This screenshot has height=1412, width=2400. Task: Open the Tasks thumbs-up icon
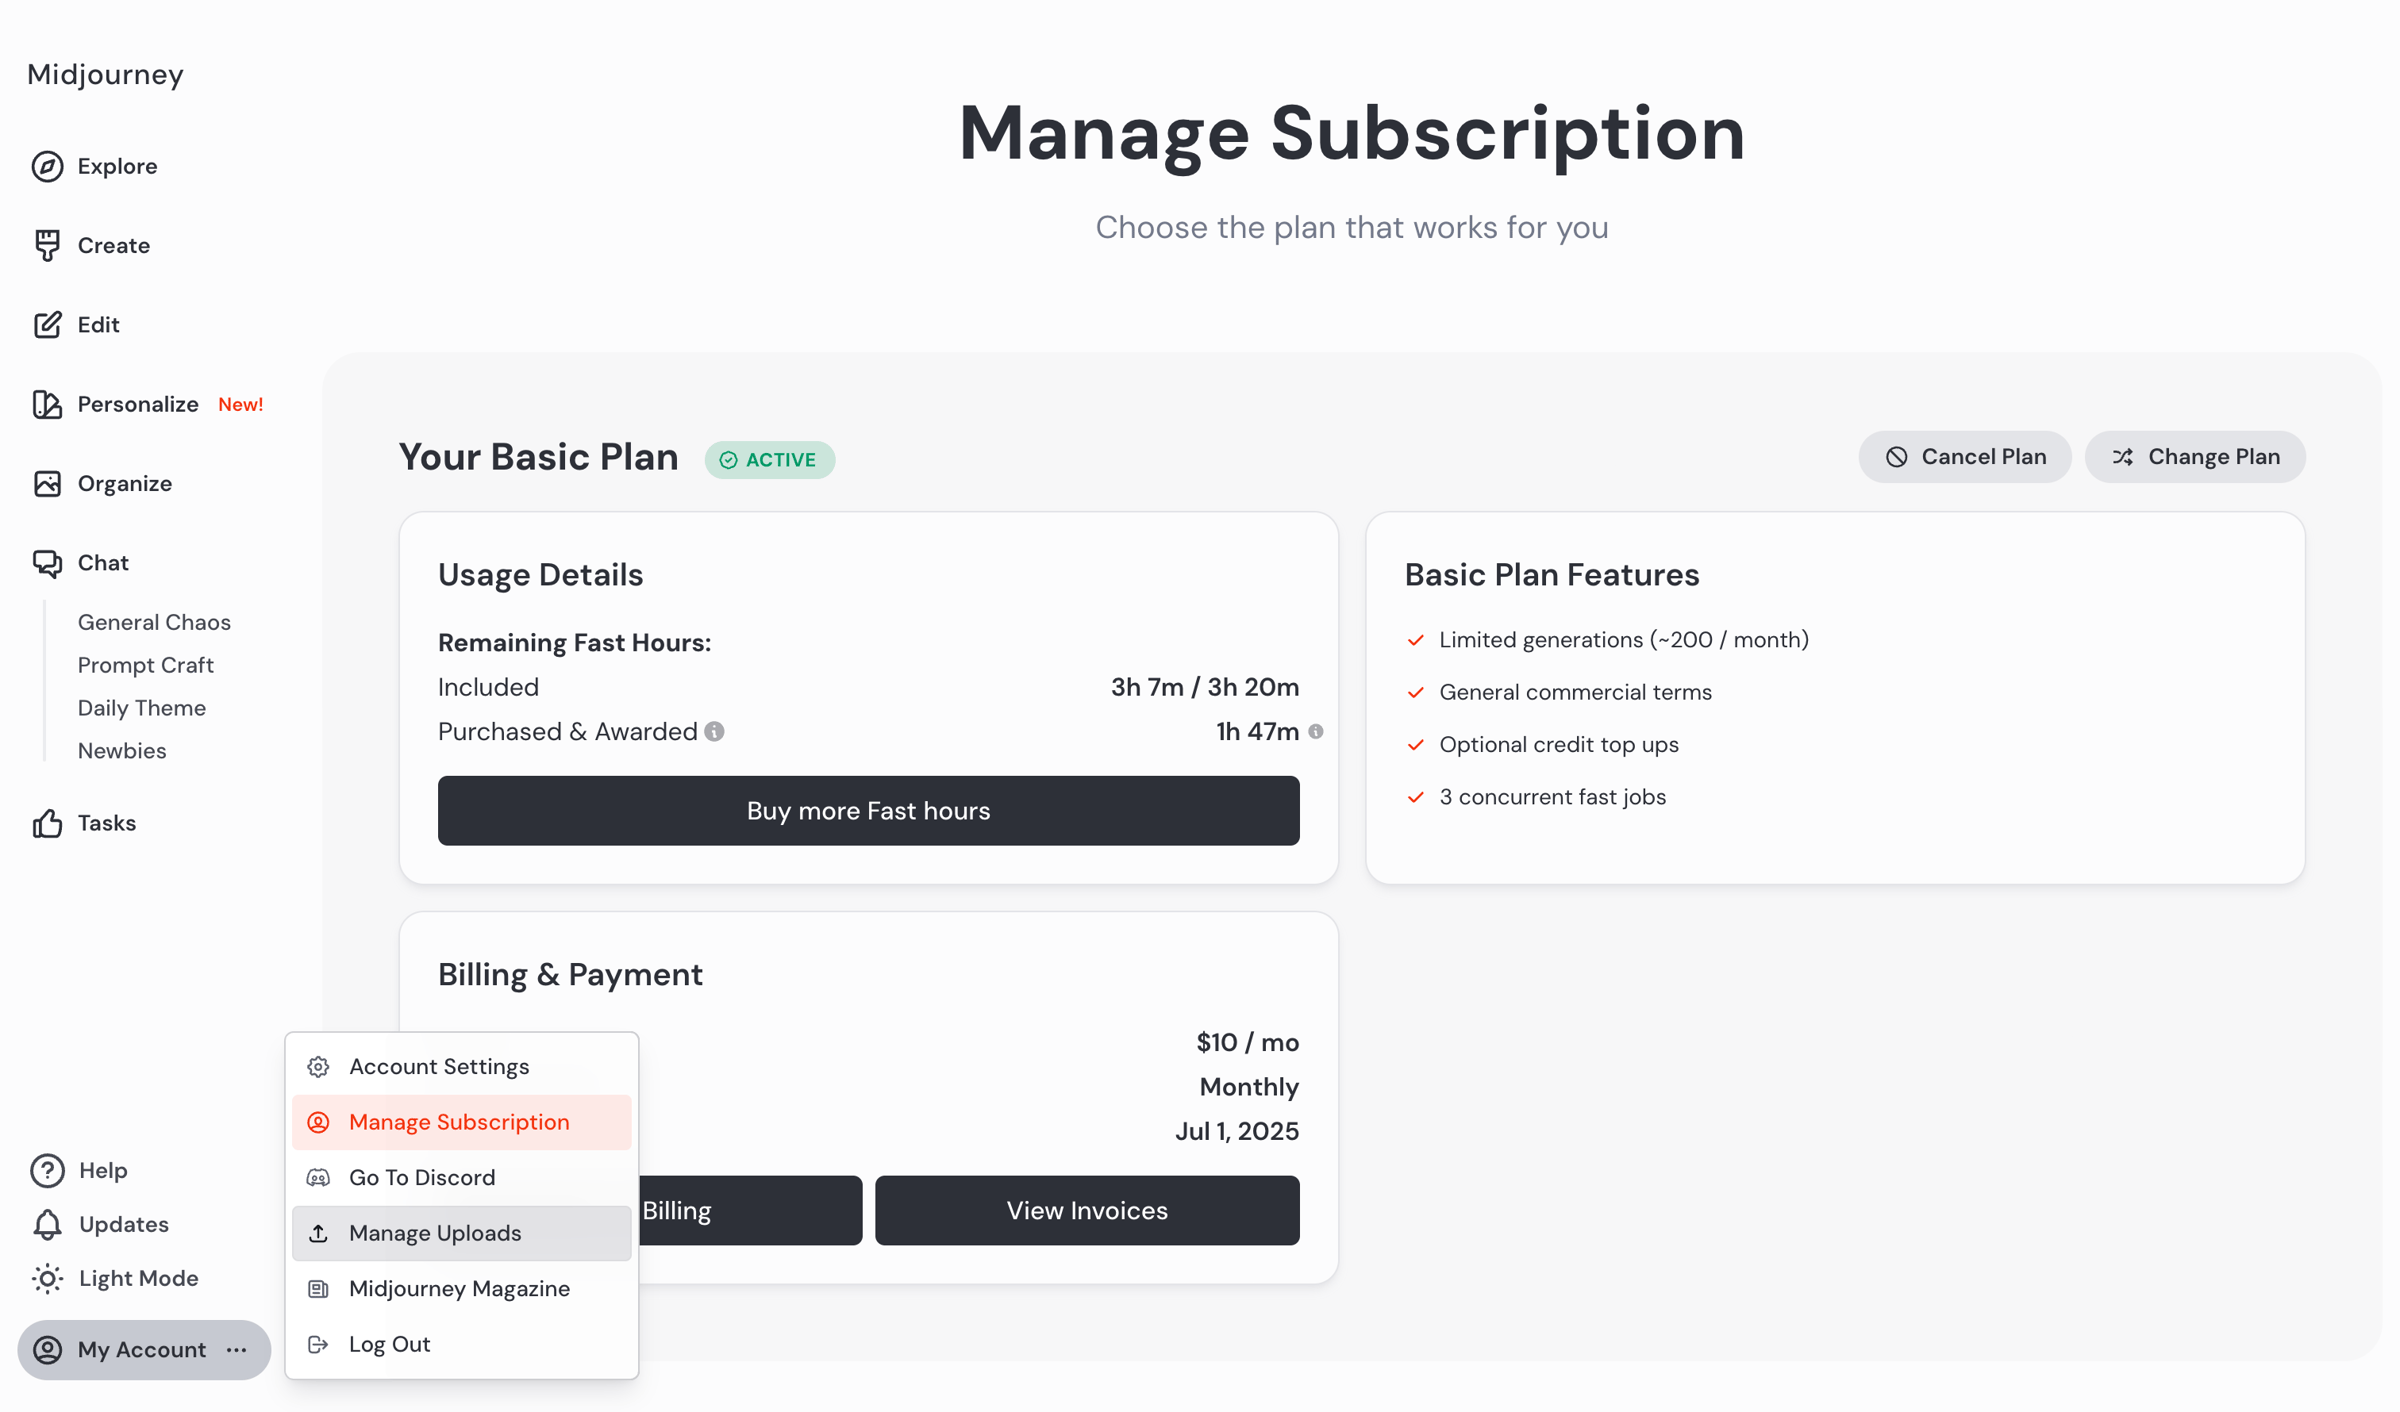click(x=47, y=823)
